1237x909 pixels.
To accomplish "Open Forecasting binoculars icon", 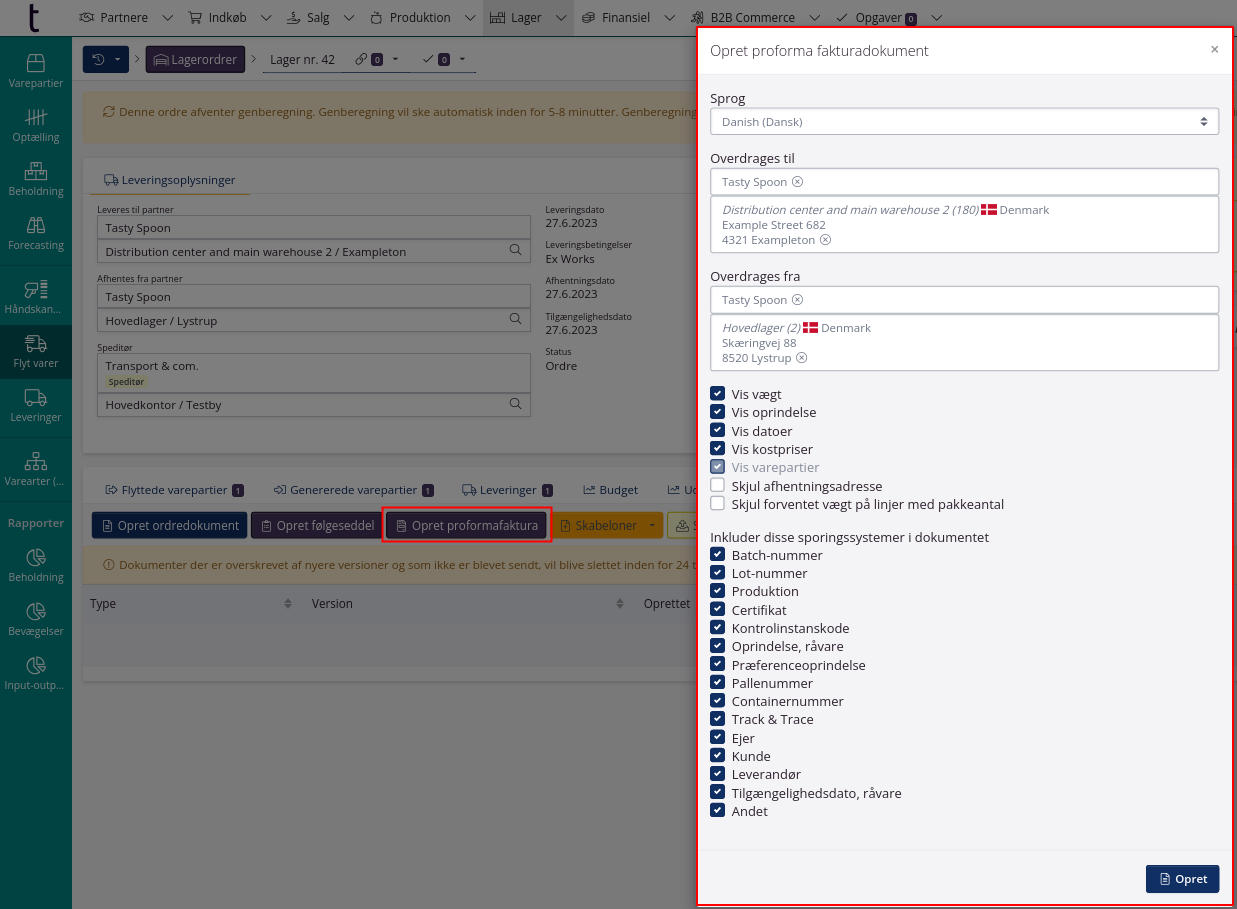I will point(36,232).
